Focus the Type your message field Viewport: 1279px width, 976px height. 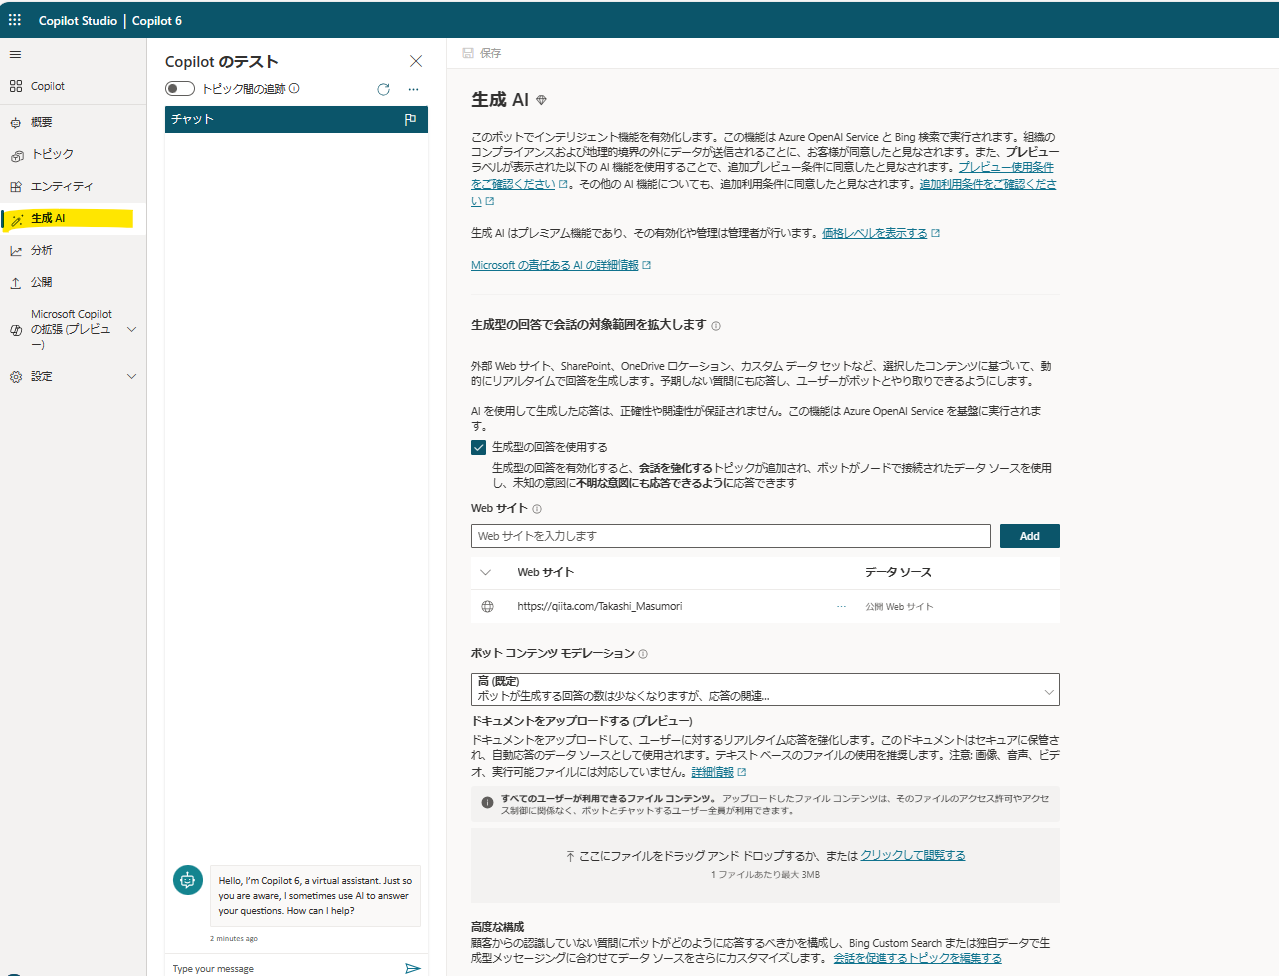point(284,968)
